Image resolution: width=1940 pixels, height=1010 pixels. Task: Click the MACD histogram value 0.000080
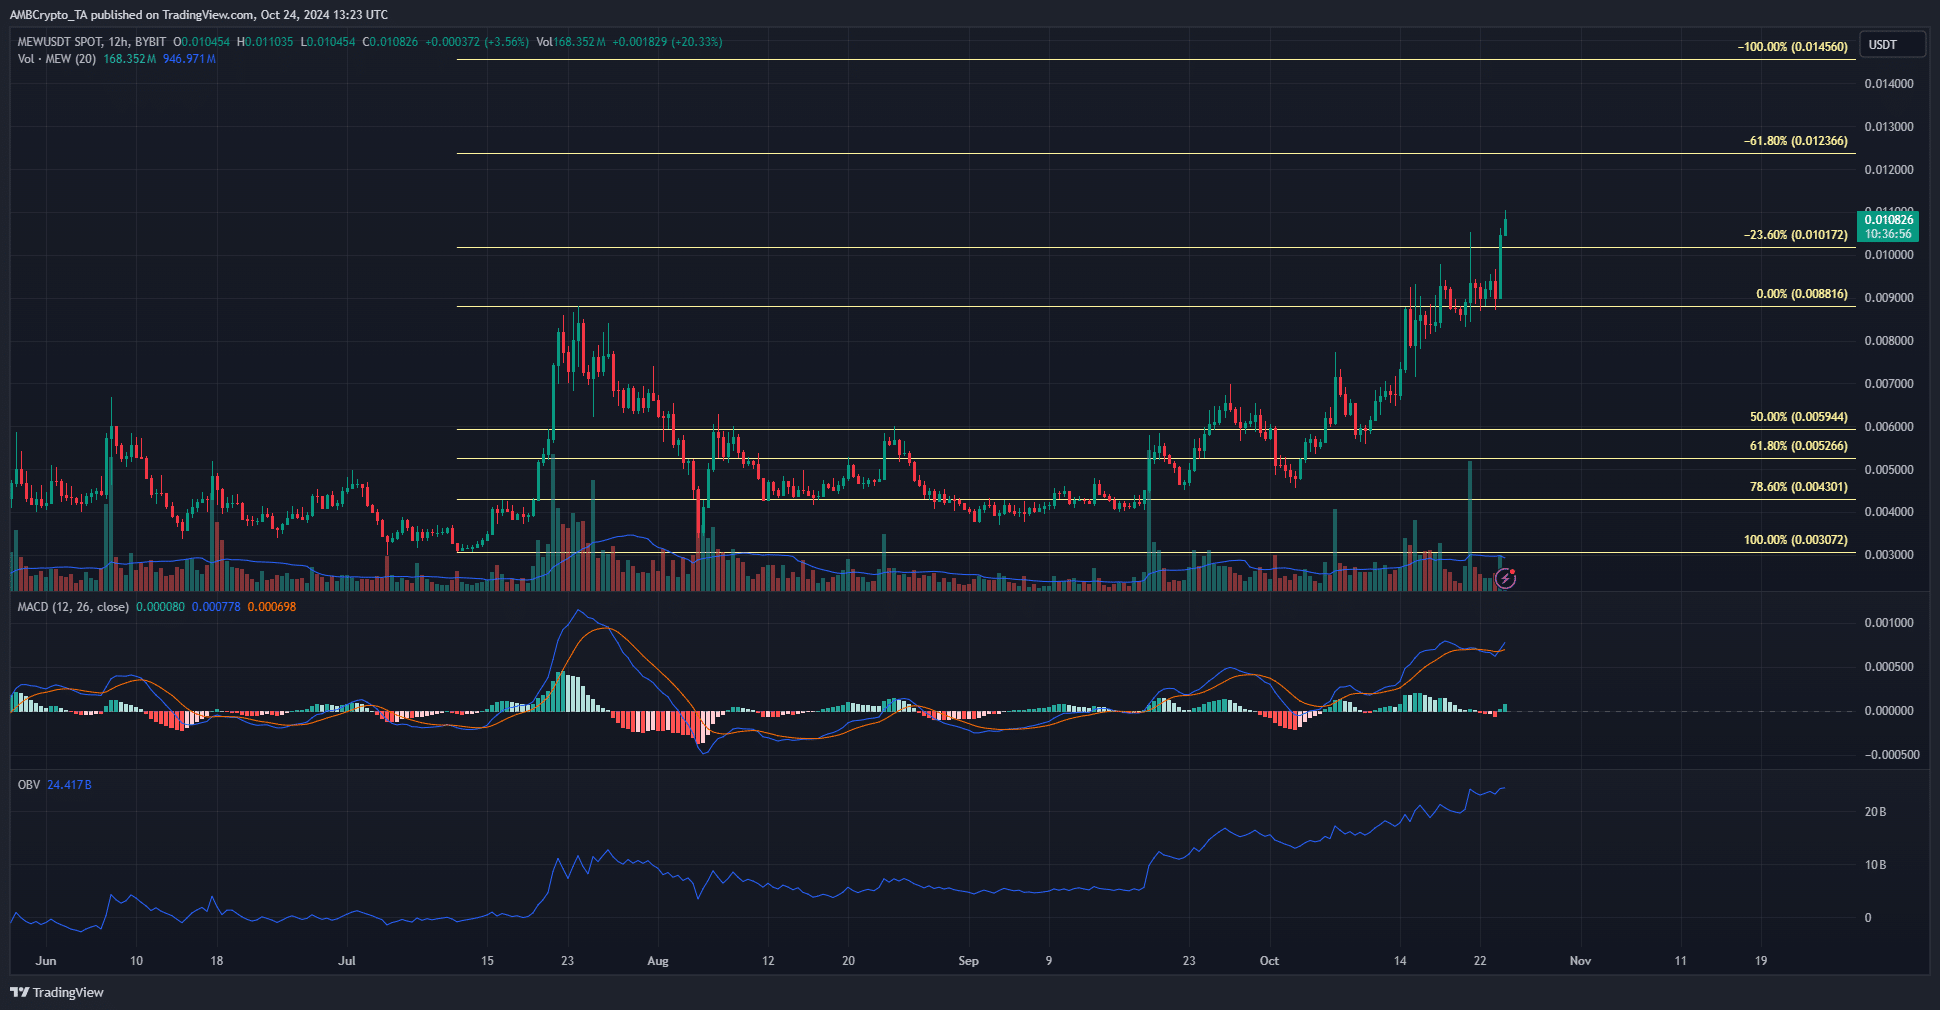tap(160, 607)
